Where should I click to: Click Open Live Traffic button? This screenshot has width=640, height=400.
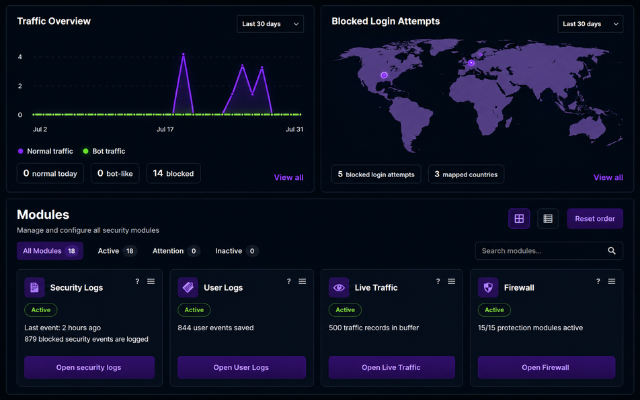(x=391, y=367)
